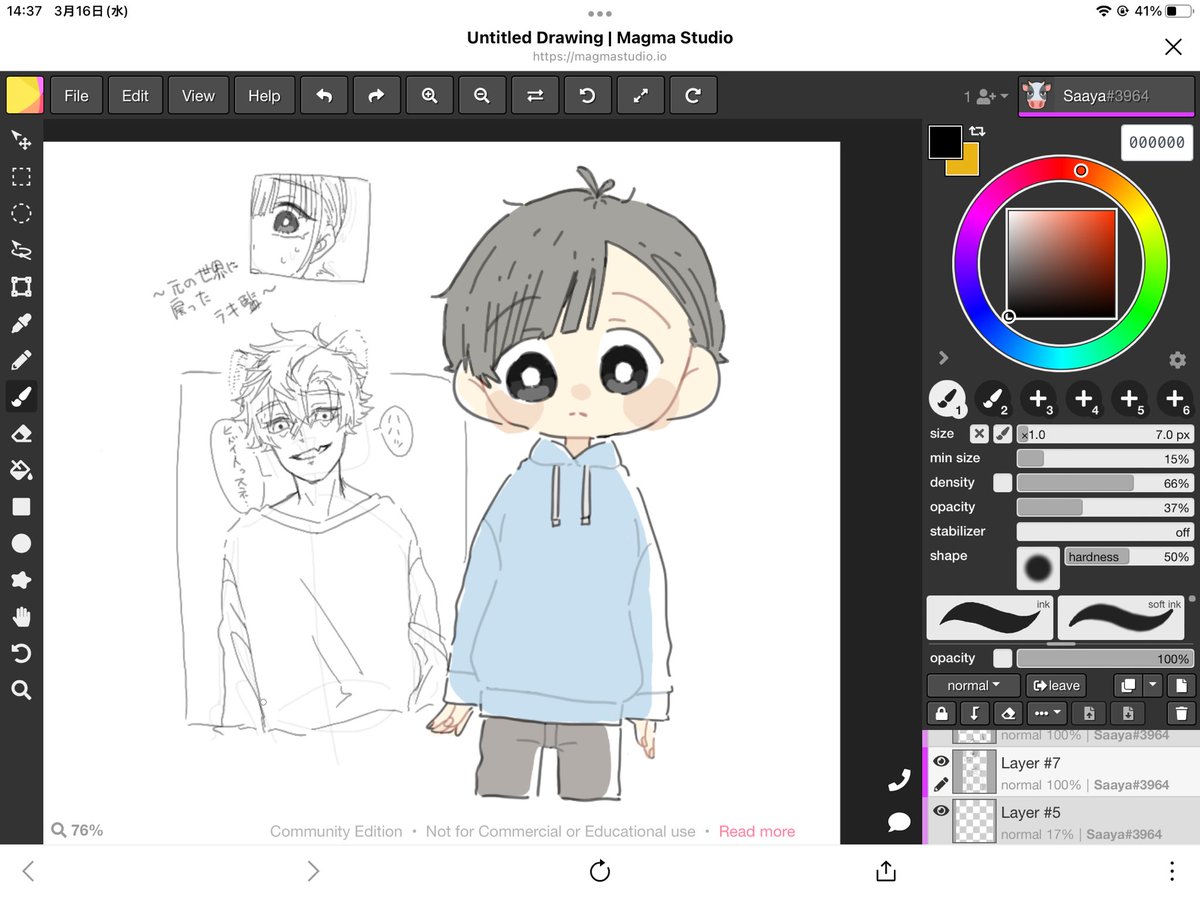The width and height of the screenshot is (1200, 900).
Task: Toggle the layer opacity lock checkbox
Action: 1002,659
